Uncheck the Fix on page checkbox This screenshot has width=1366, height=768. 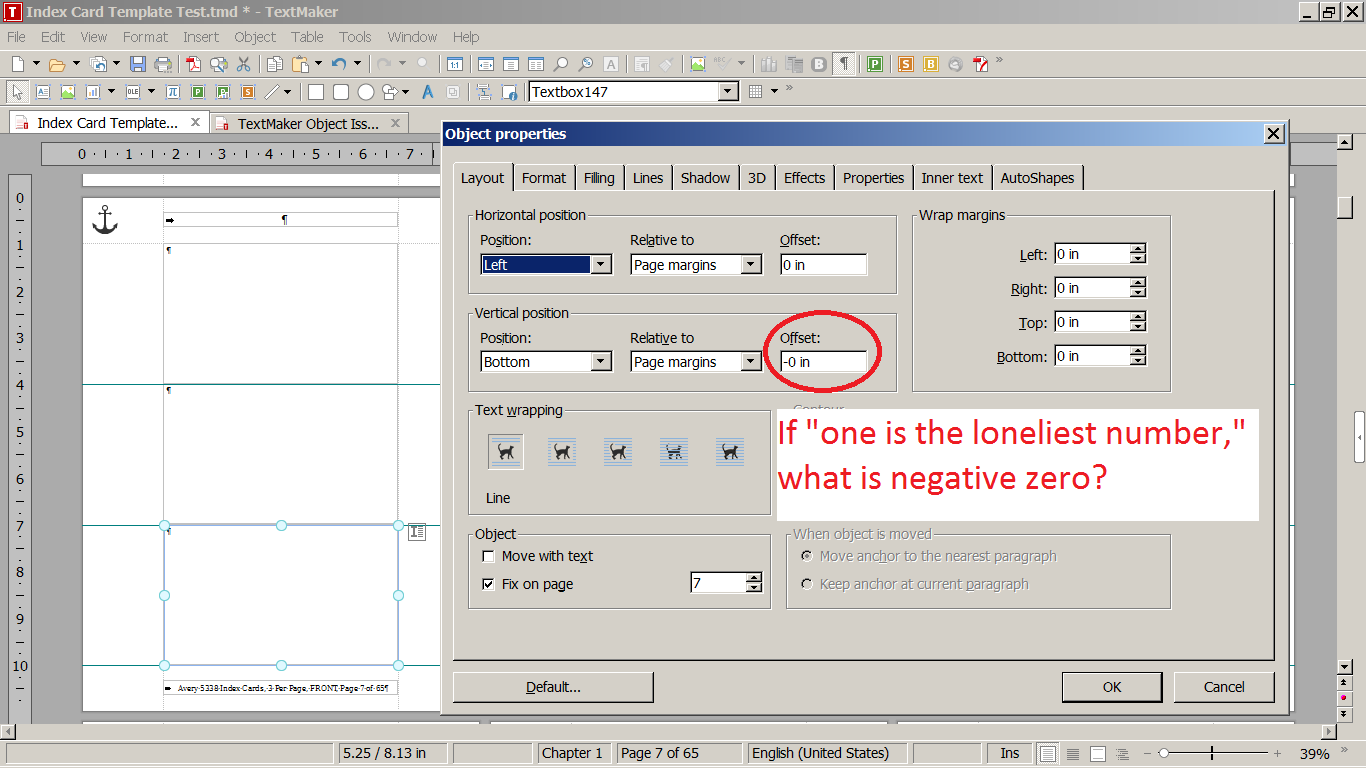488,585
